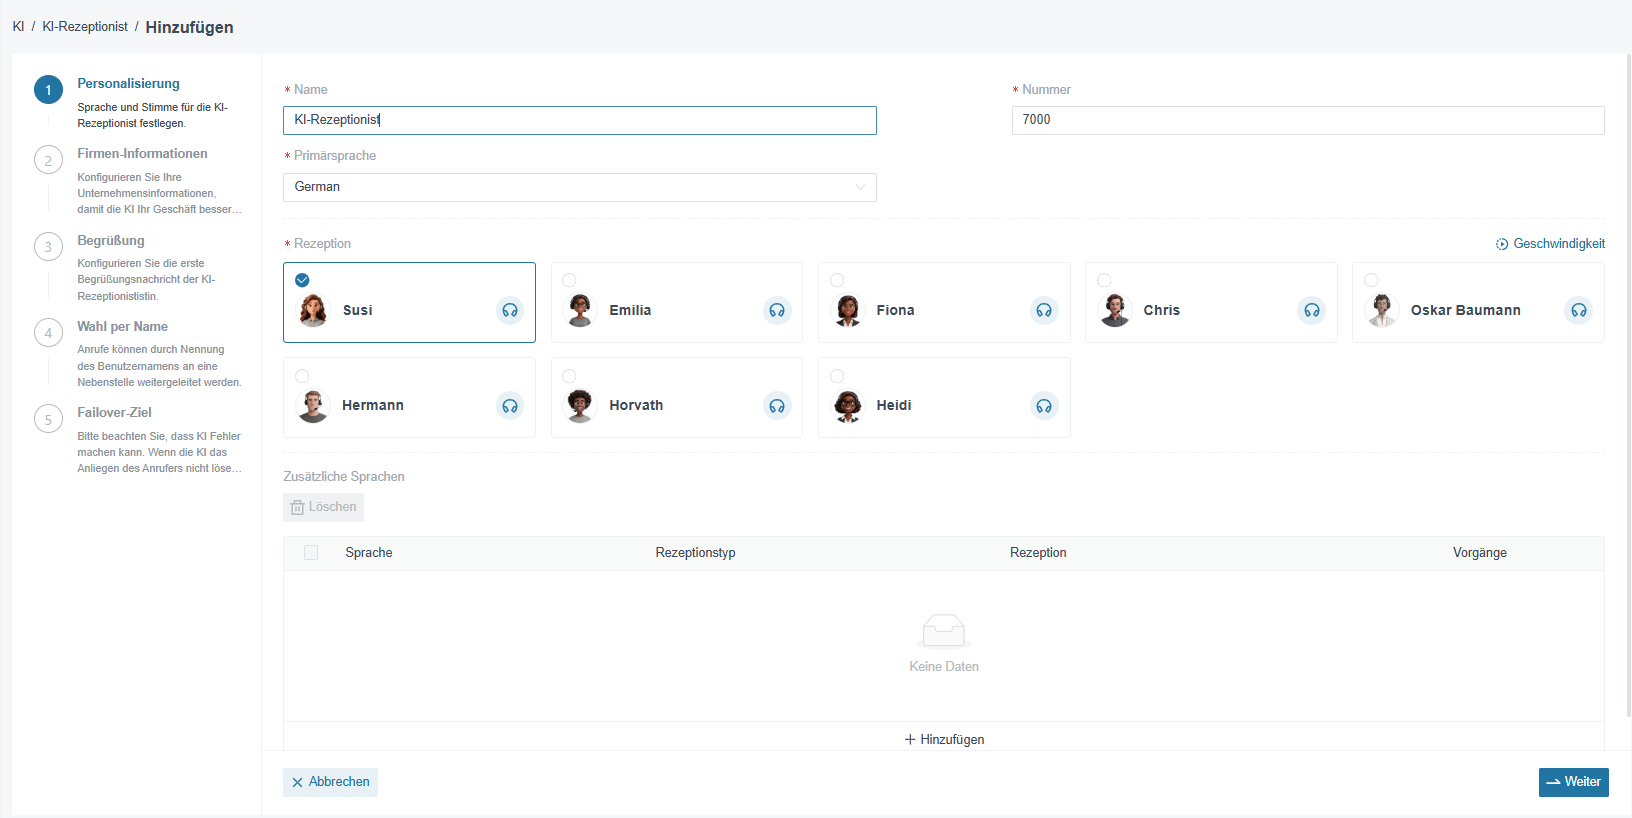Click the Vorgänge column header
The width and height of the screenshot is (1632, 818).
(x=1479, y=553)
